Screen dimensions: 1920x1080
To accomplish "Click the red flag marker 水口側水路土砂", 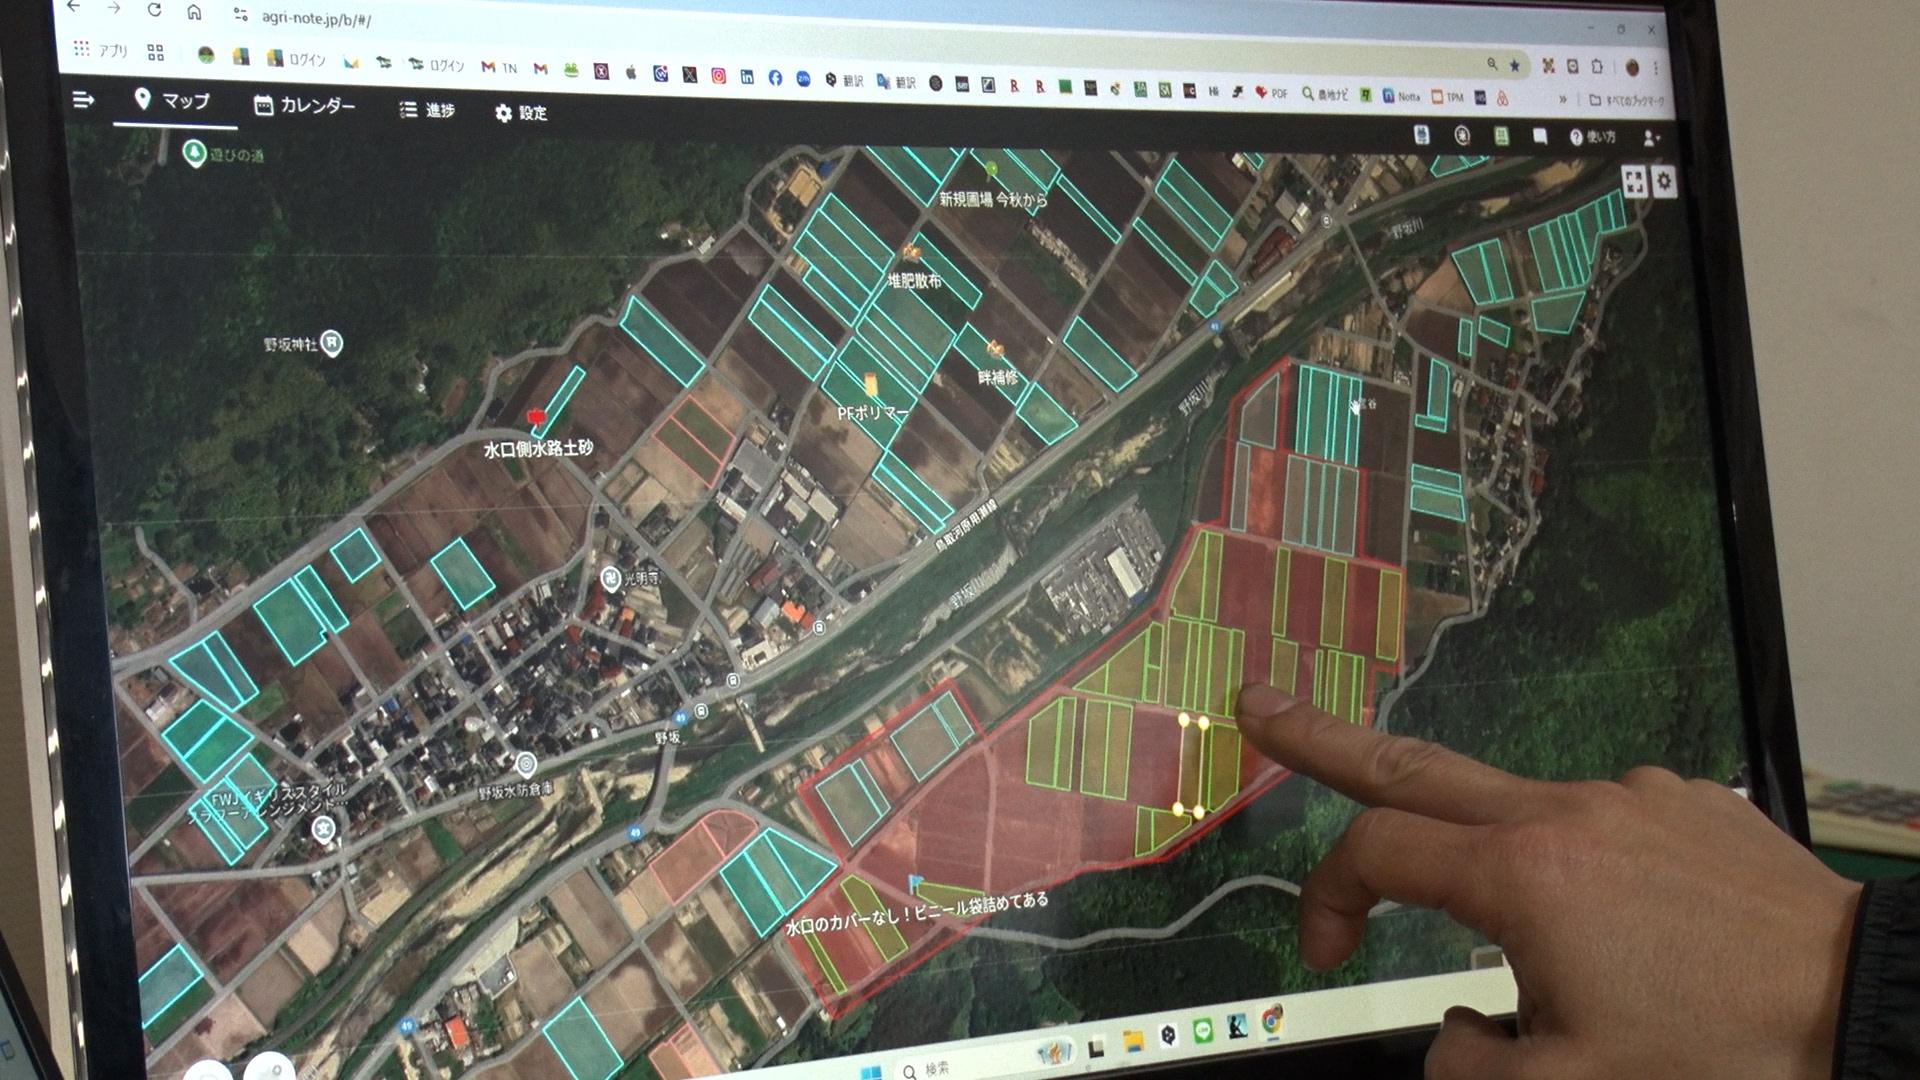I will 536,416.
